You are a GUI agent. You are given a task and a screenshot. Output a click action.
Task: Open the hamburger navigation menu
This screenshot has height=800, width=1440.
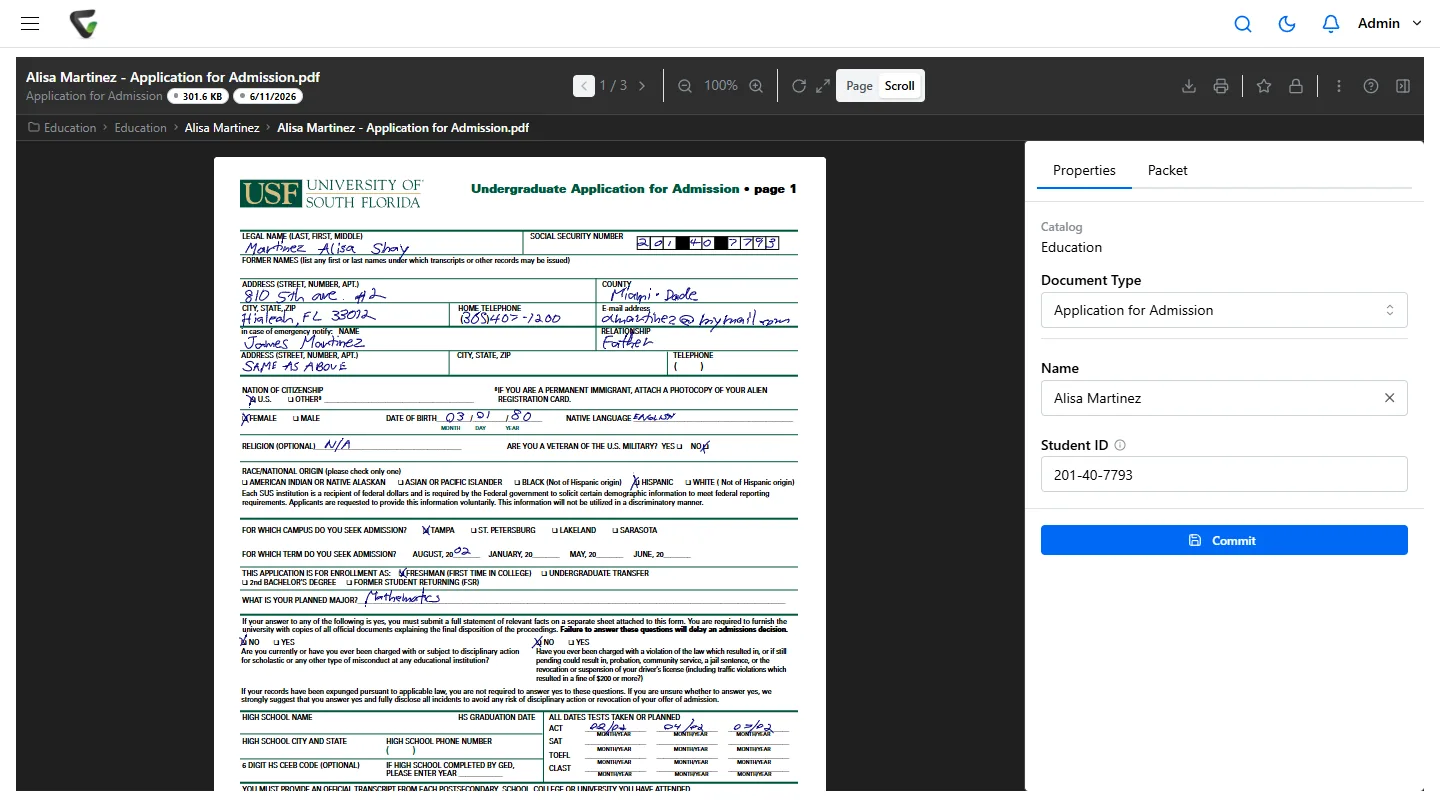[30, 23]
